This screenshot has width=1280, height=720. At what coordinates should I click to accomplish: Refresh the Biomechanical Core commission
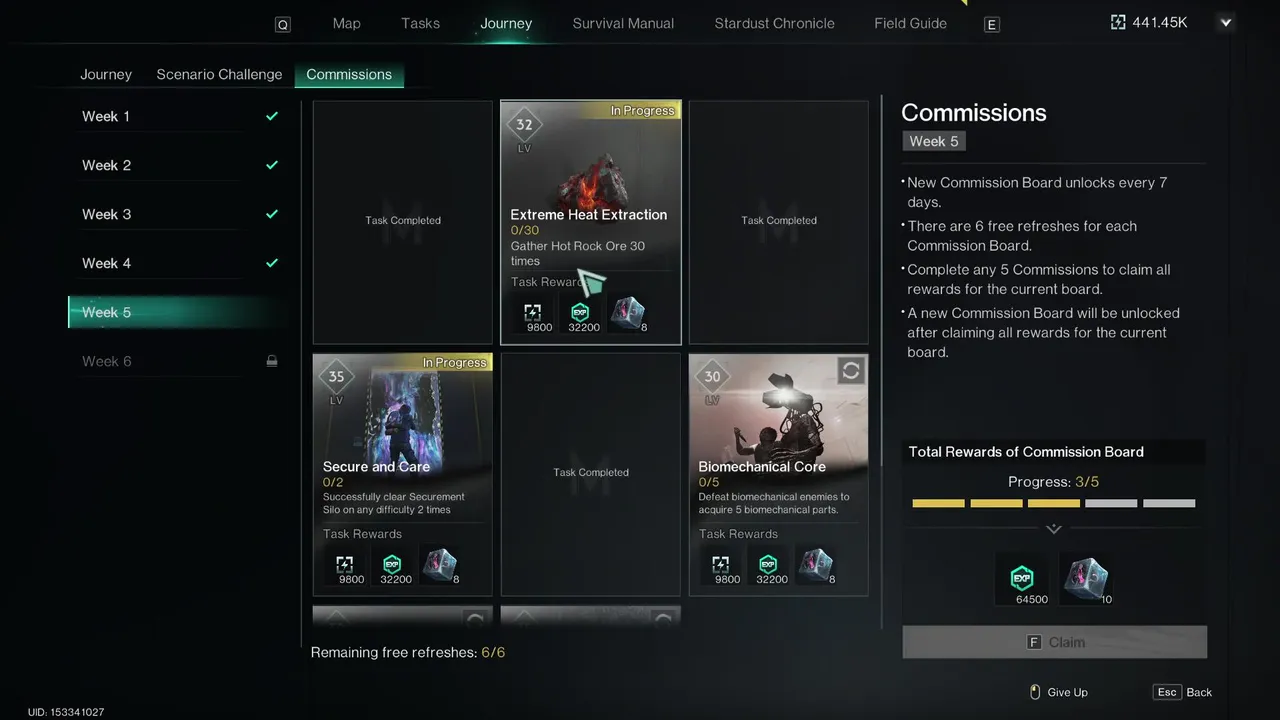pos(850,371)
